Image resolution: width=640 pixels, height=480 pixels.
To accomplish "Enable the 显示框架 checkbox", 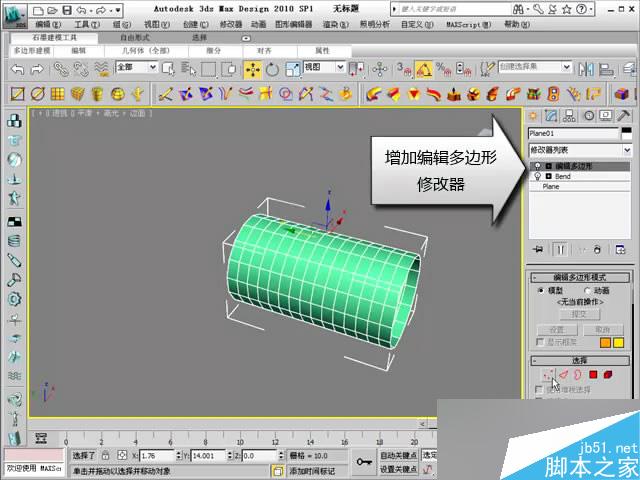I will (540, 342).
